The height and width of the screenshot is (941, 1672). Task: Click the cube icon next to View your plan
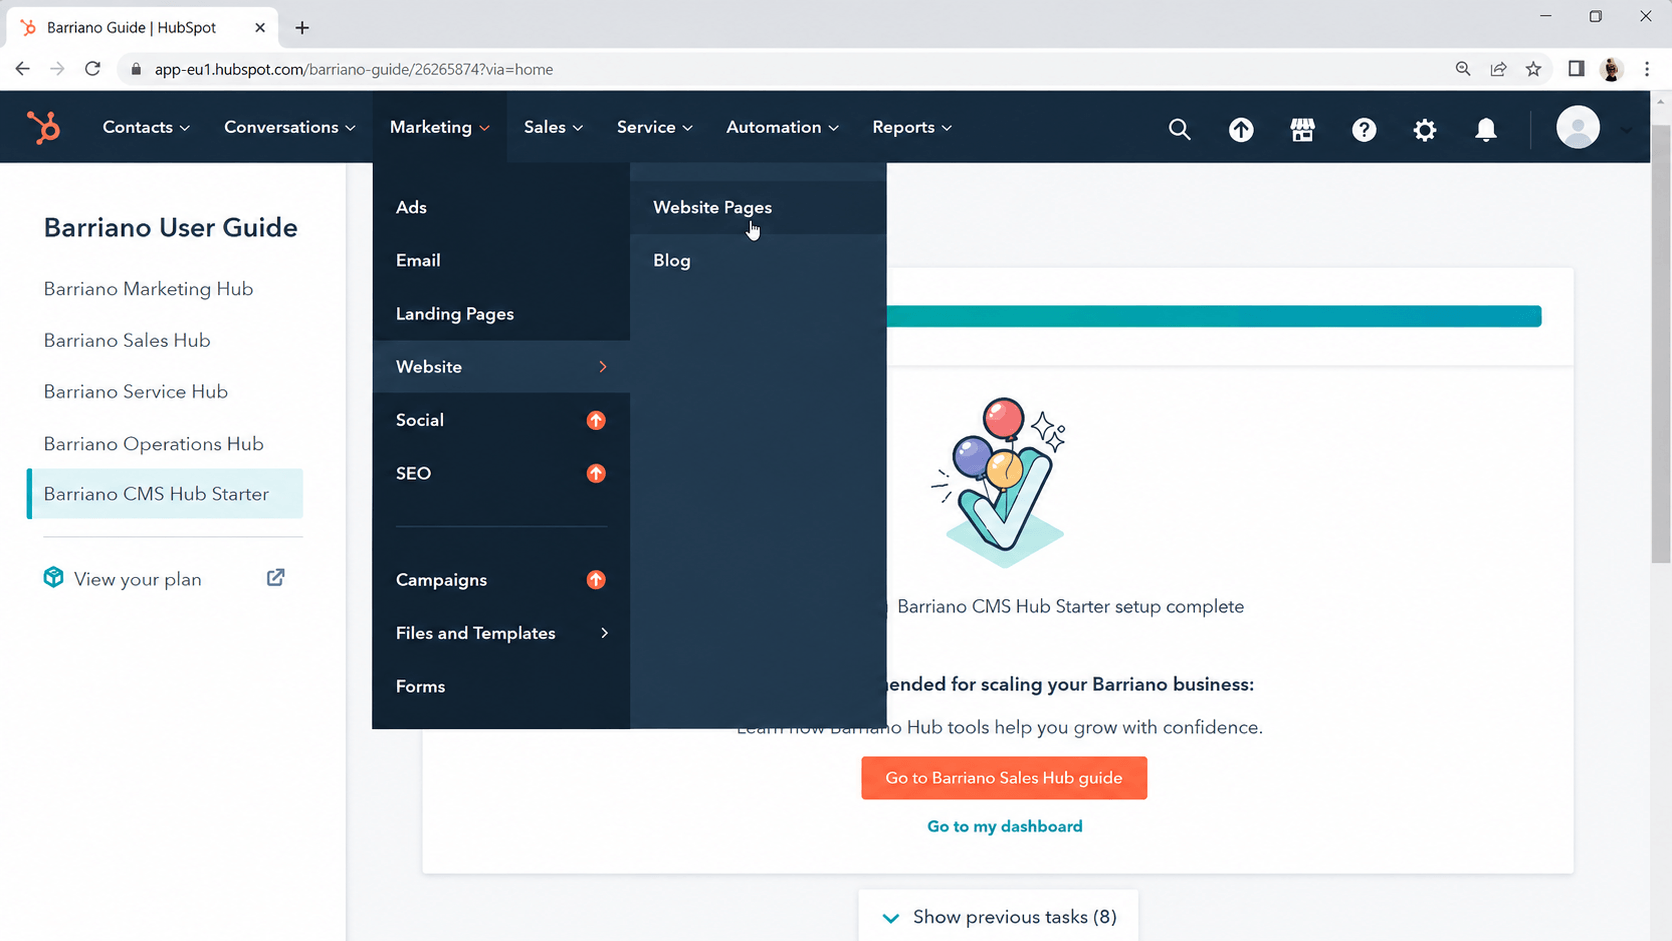pyautogui.click(x=53, y=577)
